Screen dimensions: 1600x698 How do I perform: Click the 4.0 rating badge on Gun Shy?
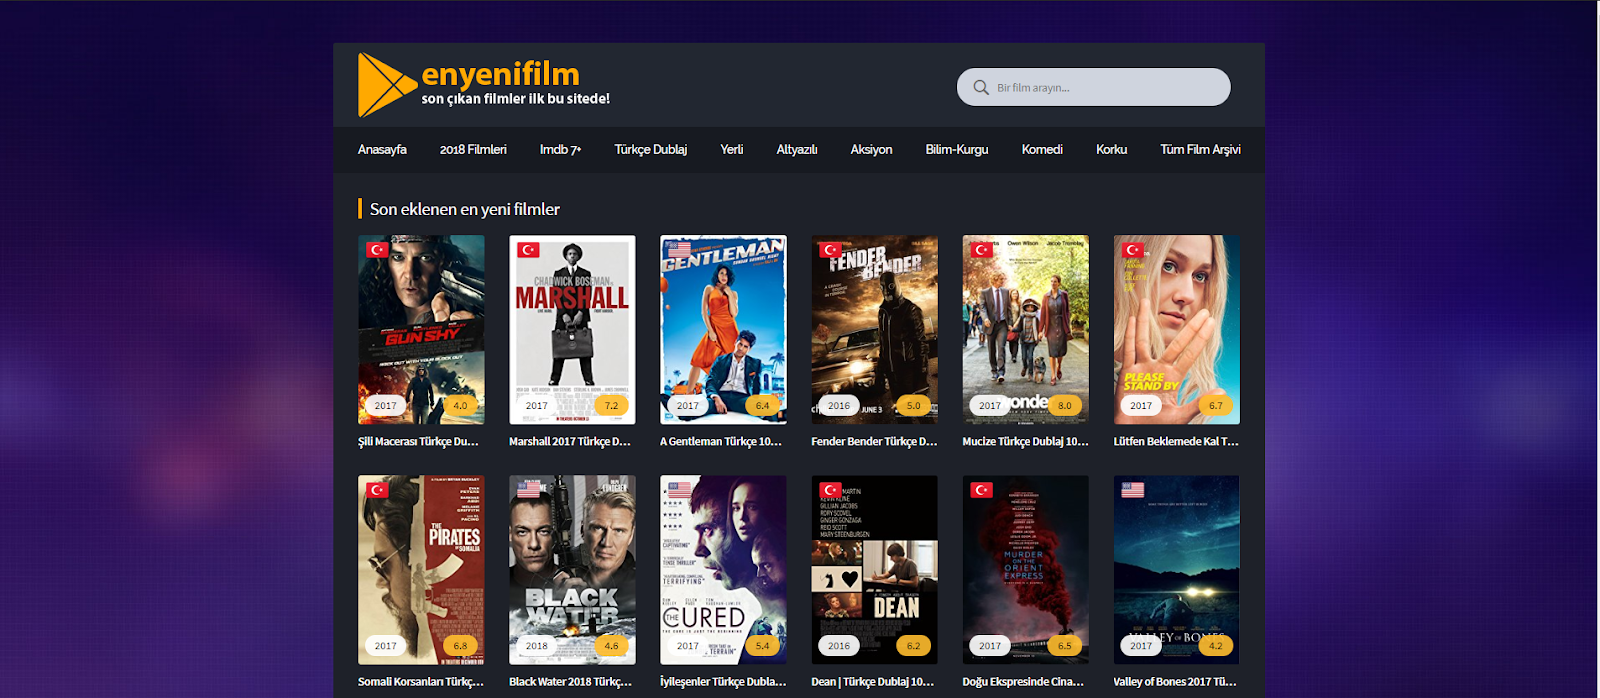[x=461, y=405]
